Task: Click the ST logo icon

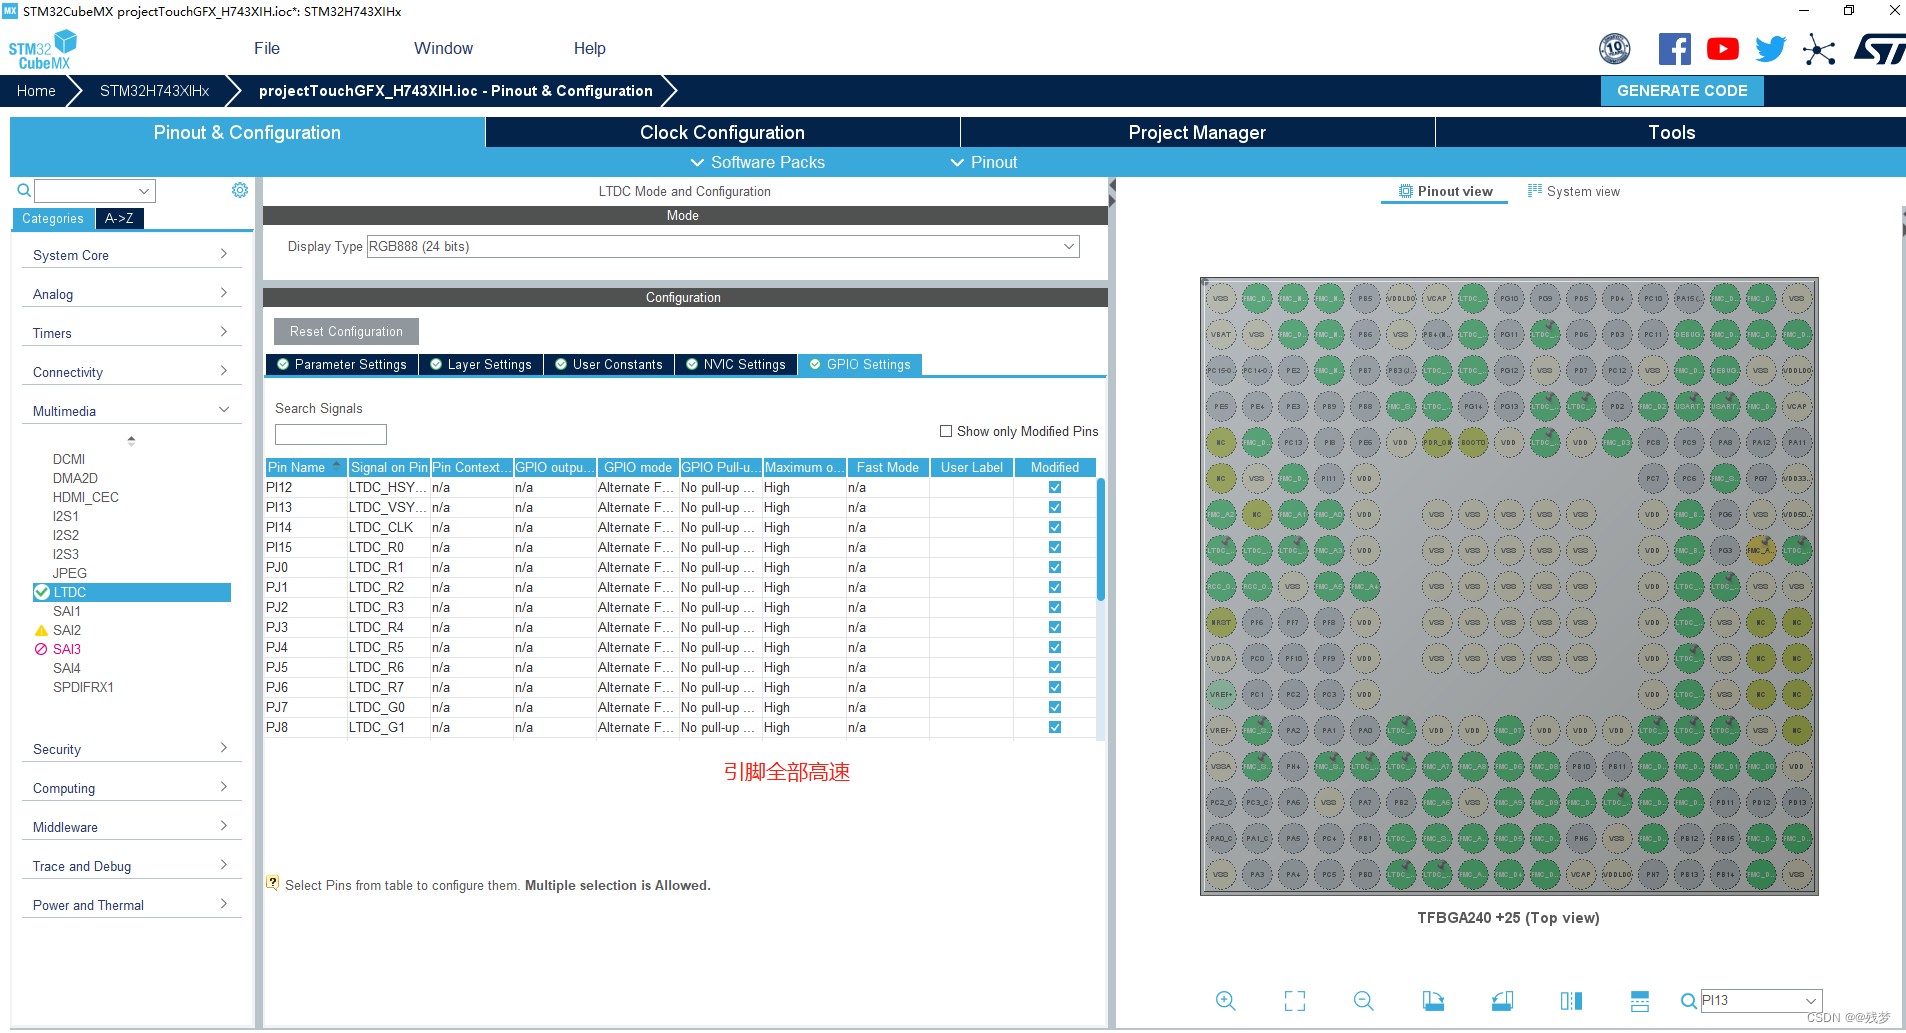Action: 1879,49
